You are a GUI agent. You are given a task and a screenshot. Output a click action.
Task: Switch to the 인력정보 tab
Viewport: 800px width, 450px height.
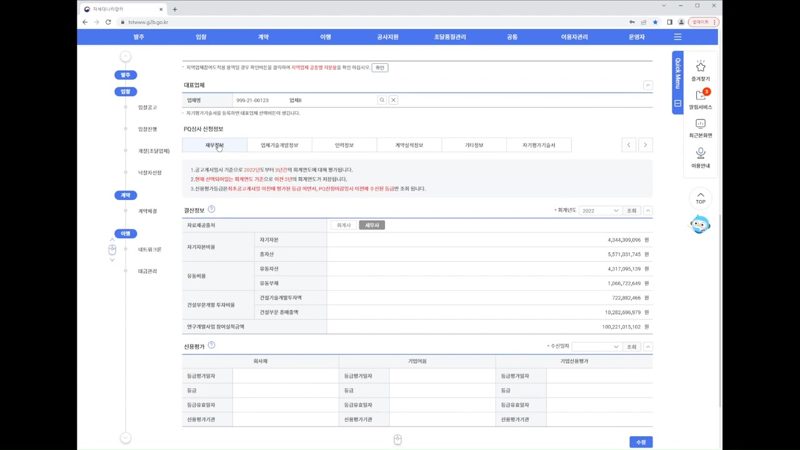(x=344, y=145)
